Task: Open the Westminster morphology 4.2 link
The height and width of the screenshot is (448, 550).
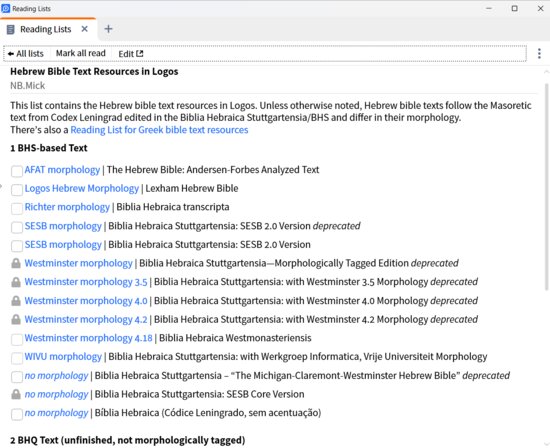Action: point(86,319)
